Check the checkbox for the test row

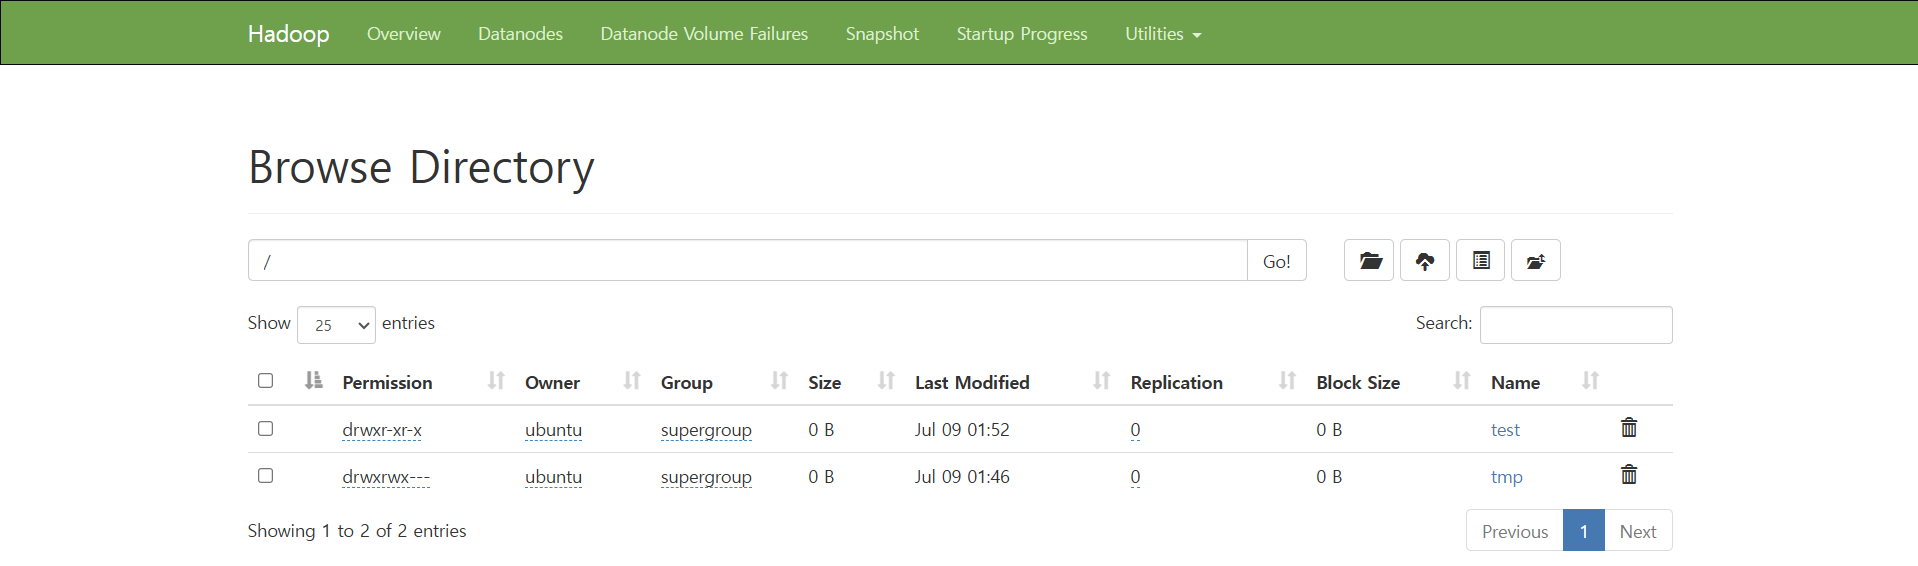tap(265, 429)
